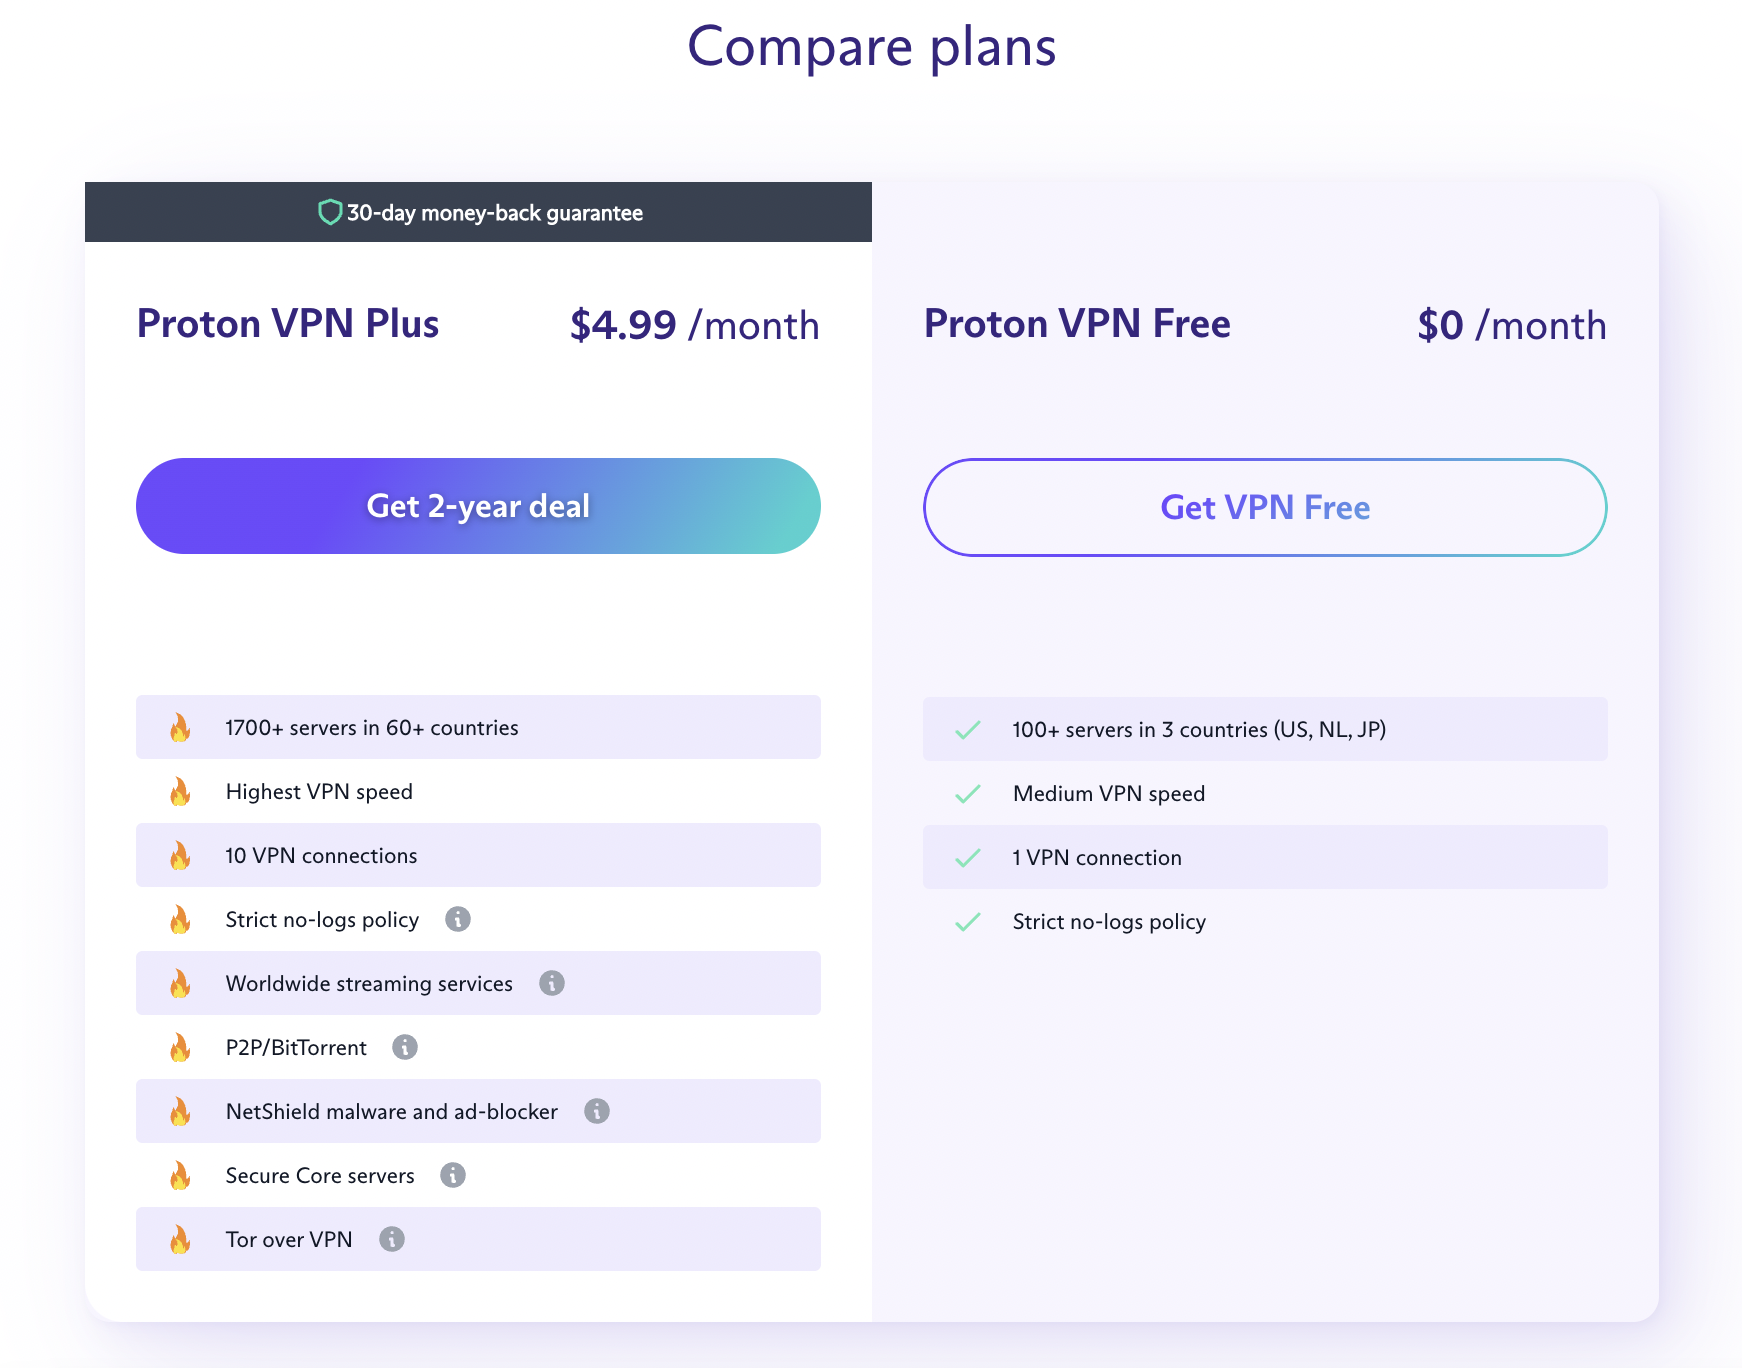Click the info icon next to Strict no-logs policy
The height and width of the screenshot is (1368, 1742).
460,919
